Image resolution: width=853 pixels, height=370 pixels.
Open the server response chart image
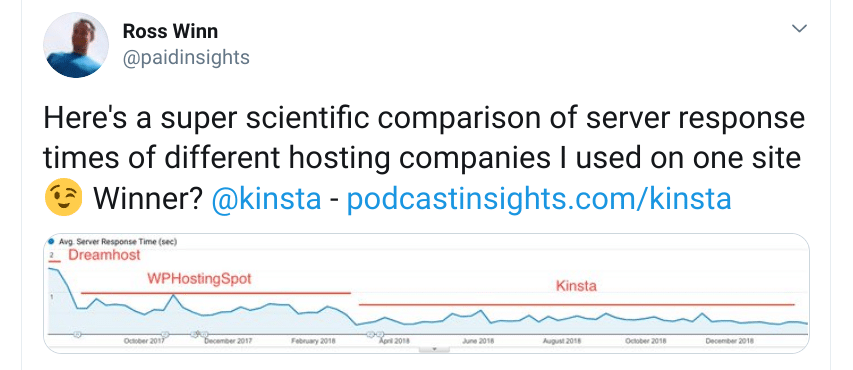click(x=426, y=294)
